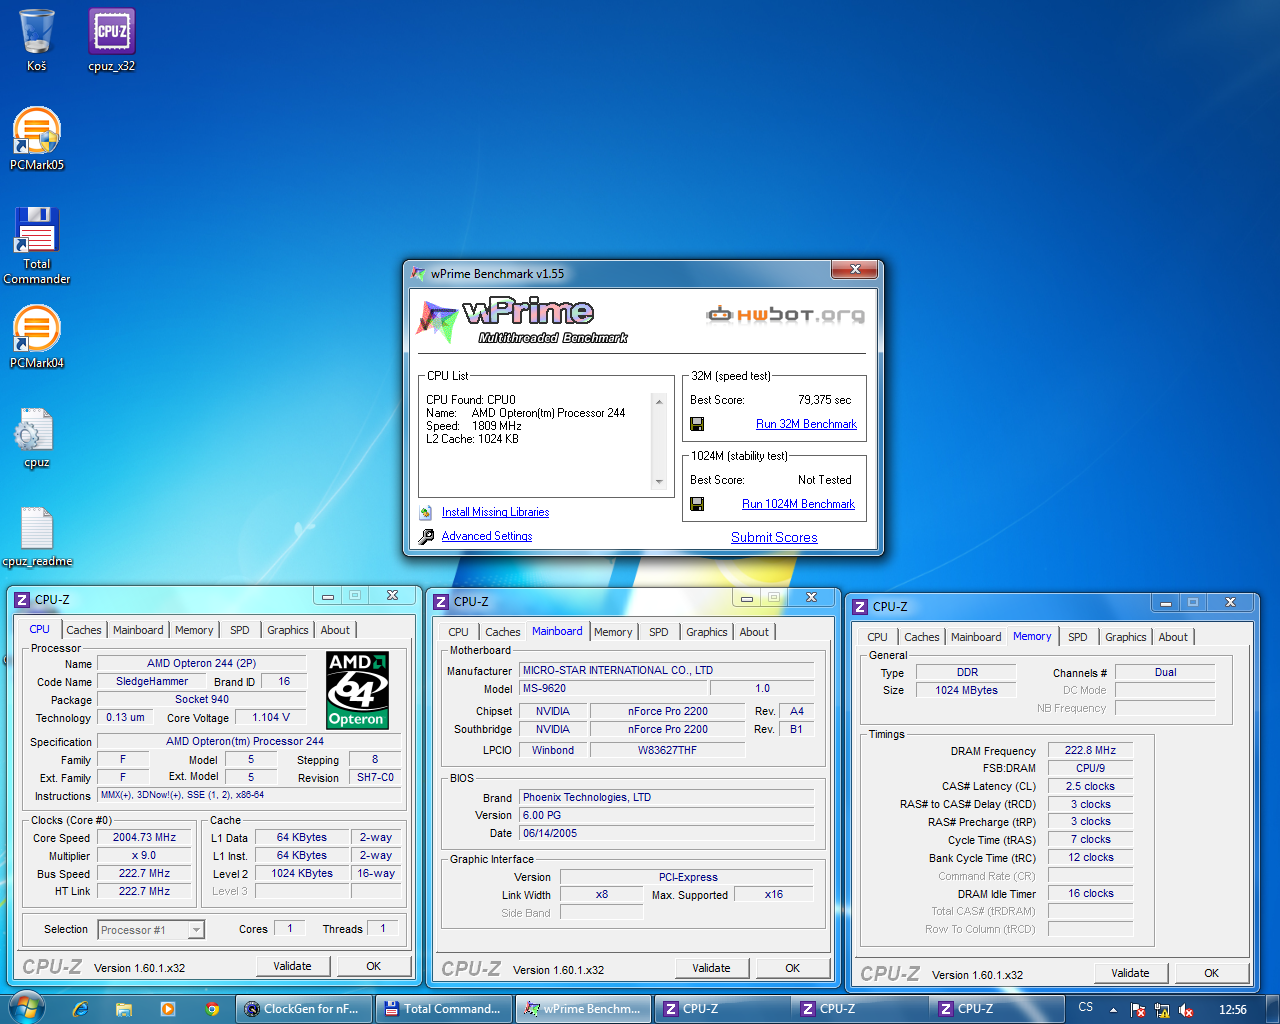Click the save icon for 1024M score

click(x=697, y=504)
